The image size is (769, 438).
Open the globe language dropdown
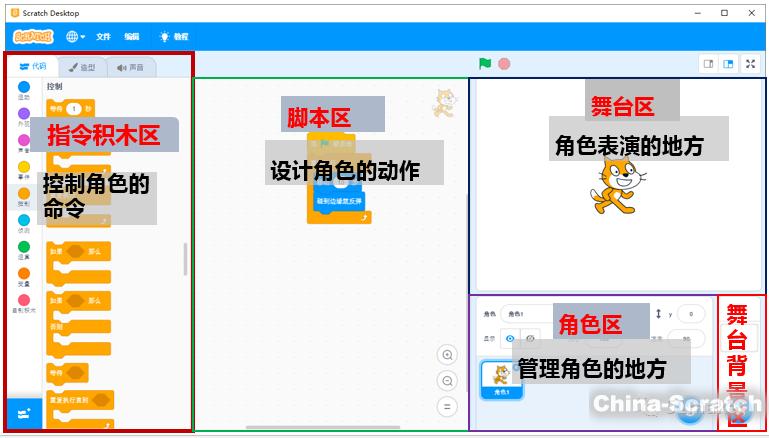pyautogui.click(x=75, y=36)
